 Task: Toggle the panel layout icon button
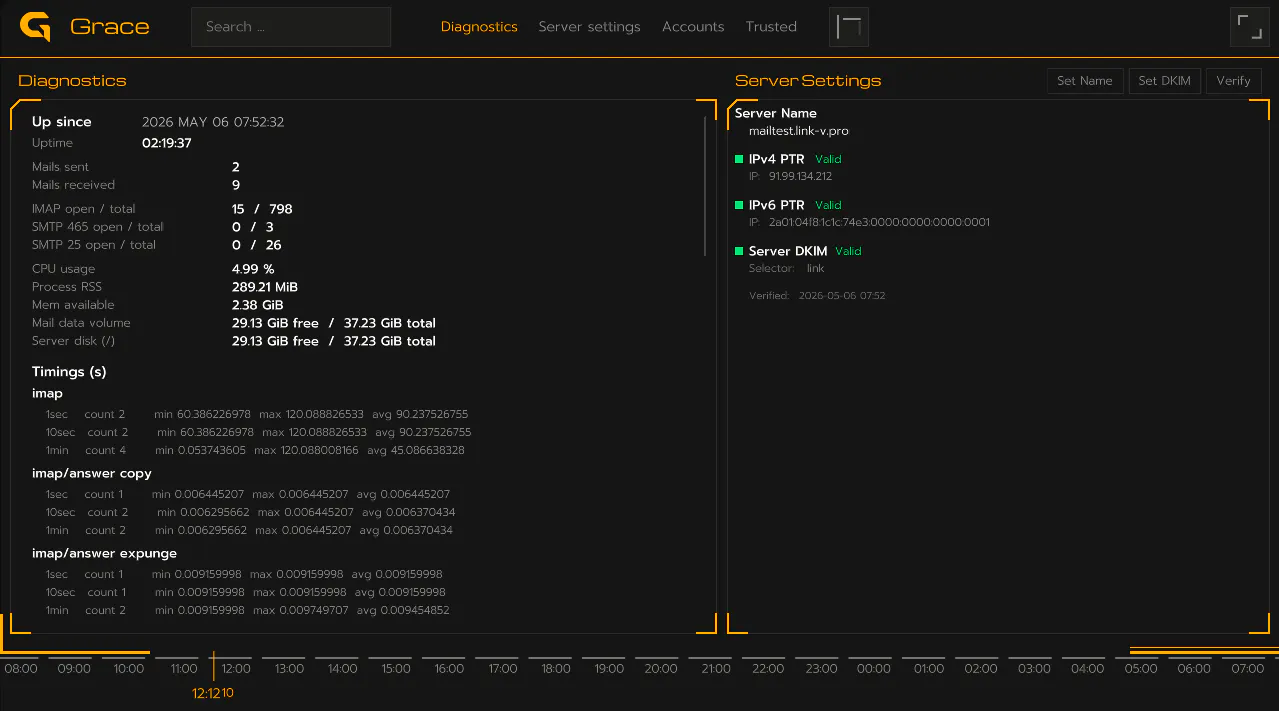pos(849,27)
